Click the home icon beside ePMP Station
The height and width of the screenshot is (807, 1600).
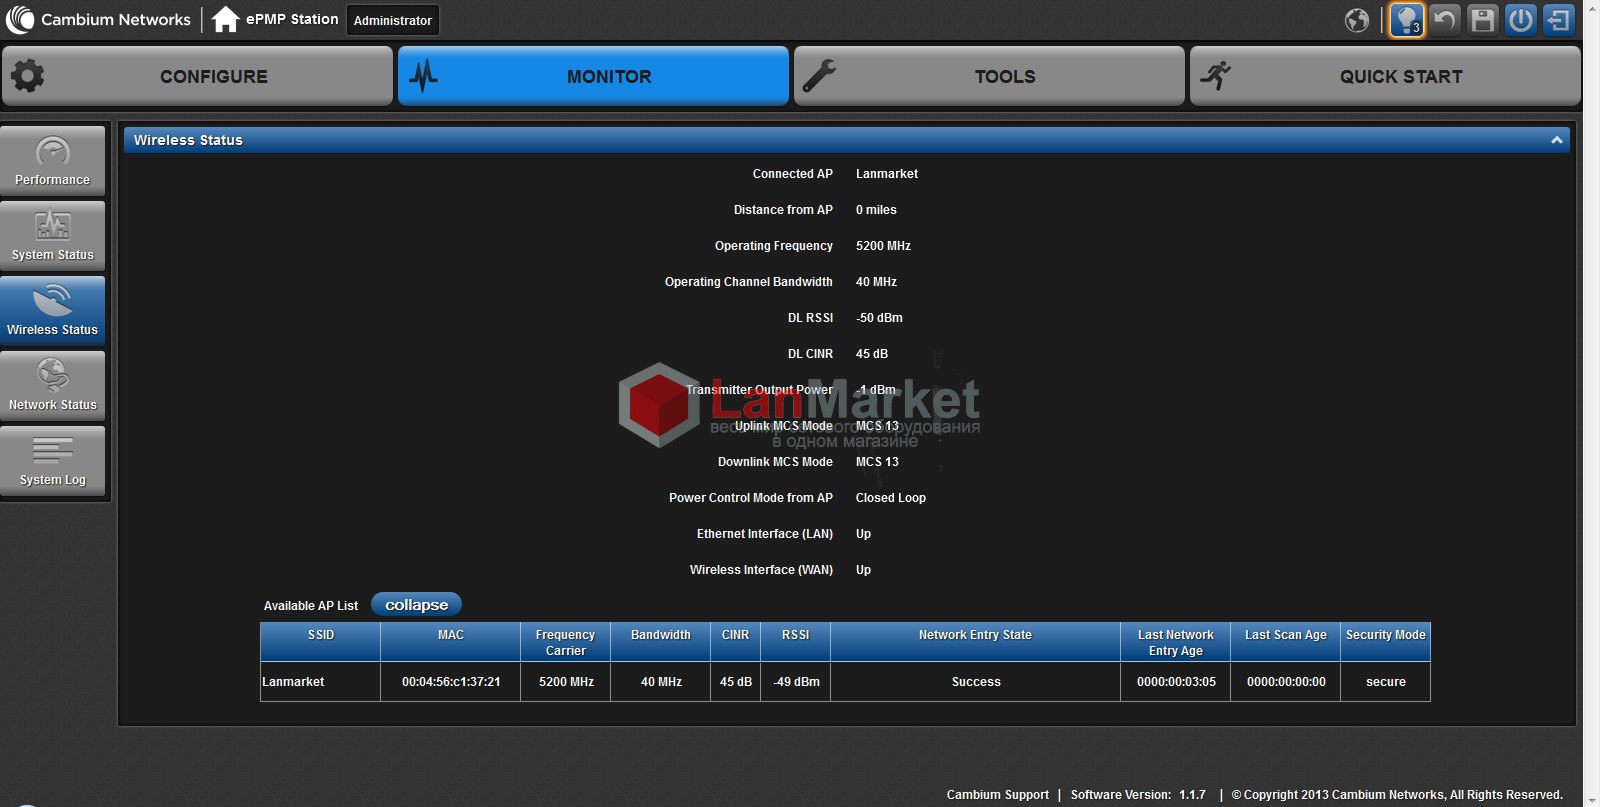[226, 19]
